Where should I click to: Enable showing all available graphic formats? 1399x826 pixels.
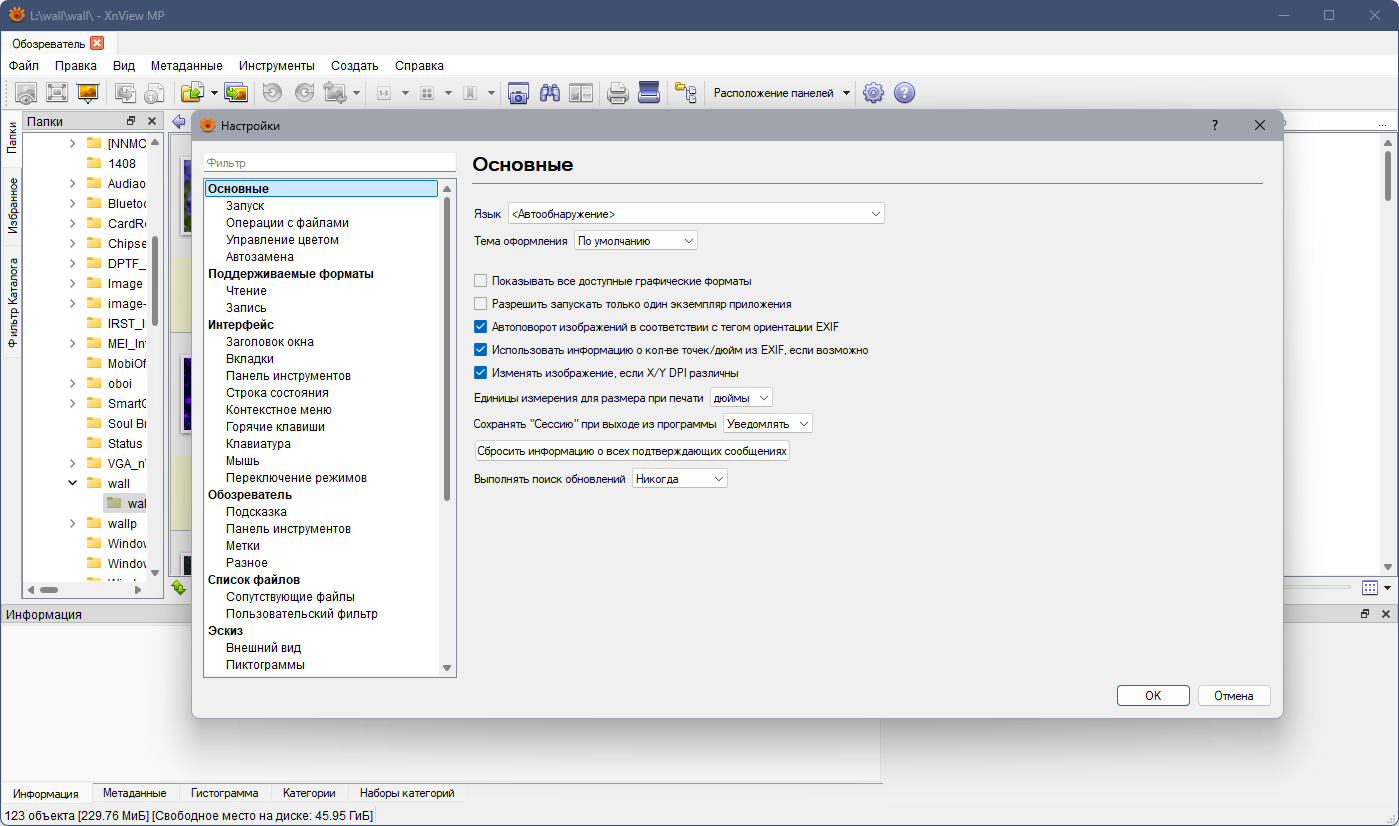tap(480, 281)
